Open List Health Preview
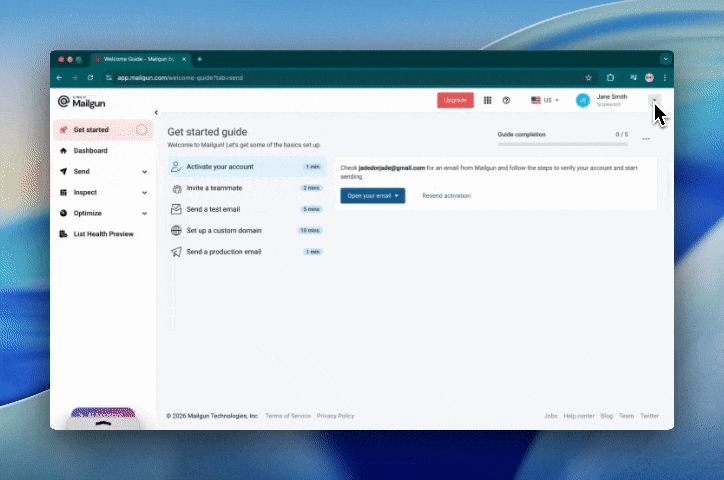Image resolution: width=724 pixels, height=480 pixels. (103, 234)
